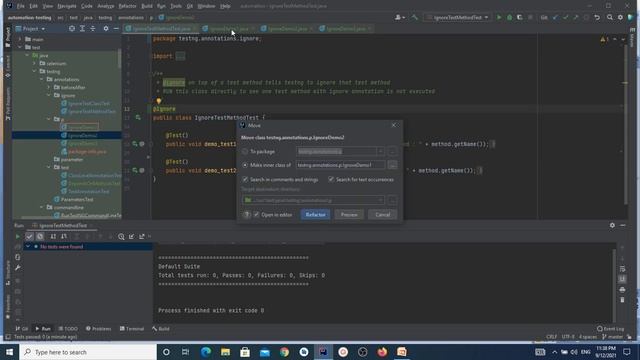Toggle the Open in editor checkbox
The width and height of the screenshot is (640, 360).
pos(256,215)
